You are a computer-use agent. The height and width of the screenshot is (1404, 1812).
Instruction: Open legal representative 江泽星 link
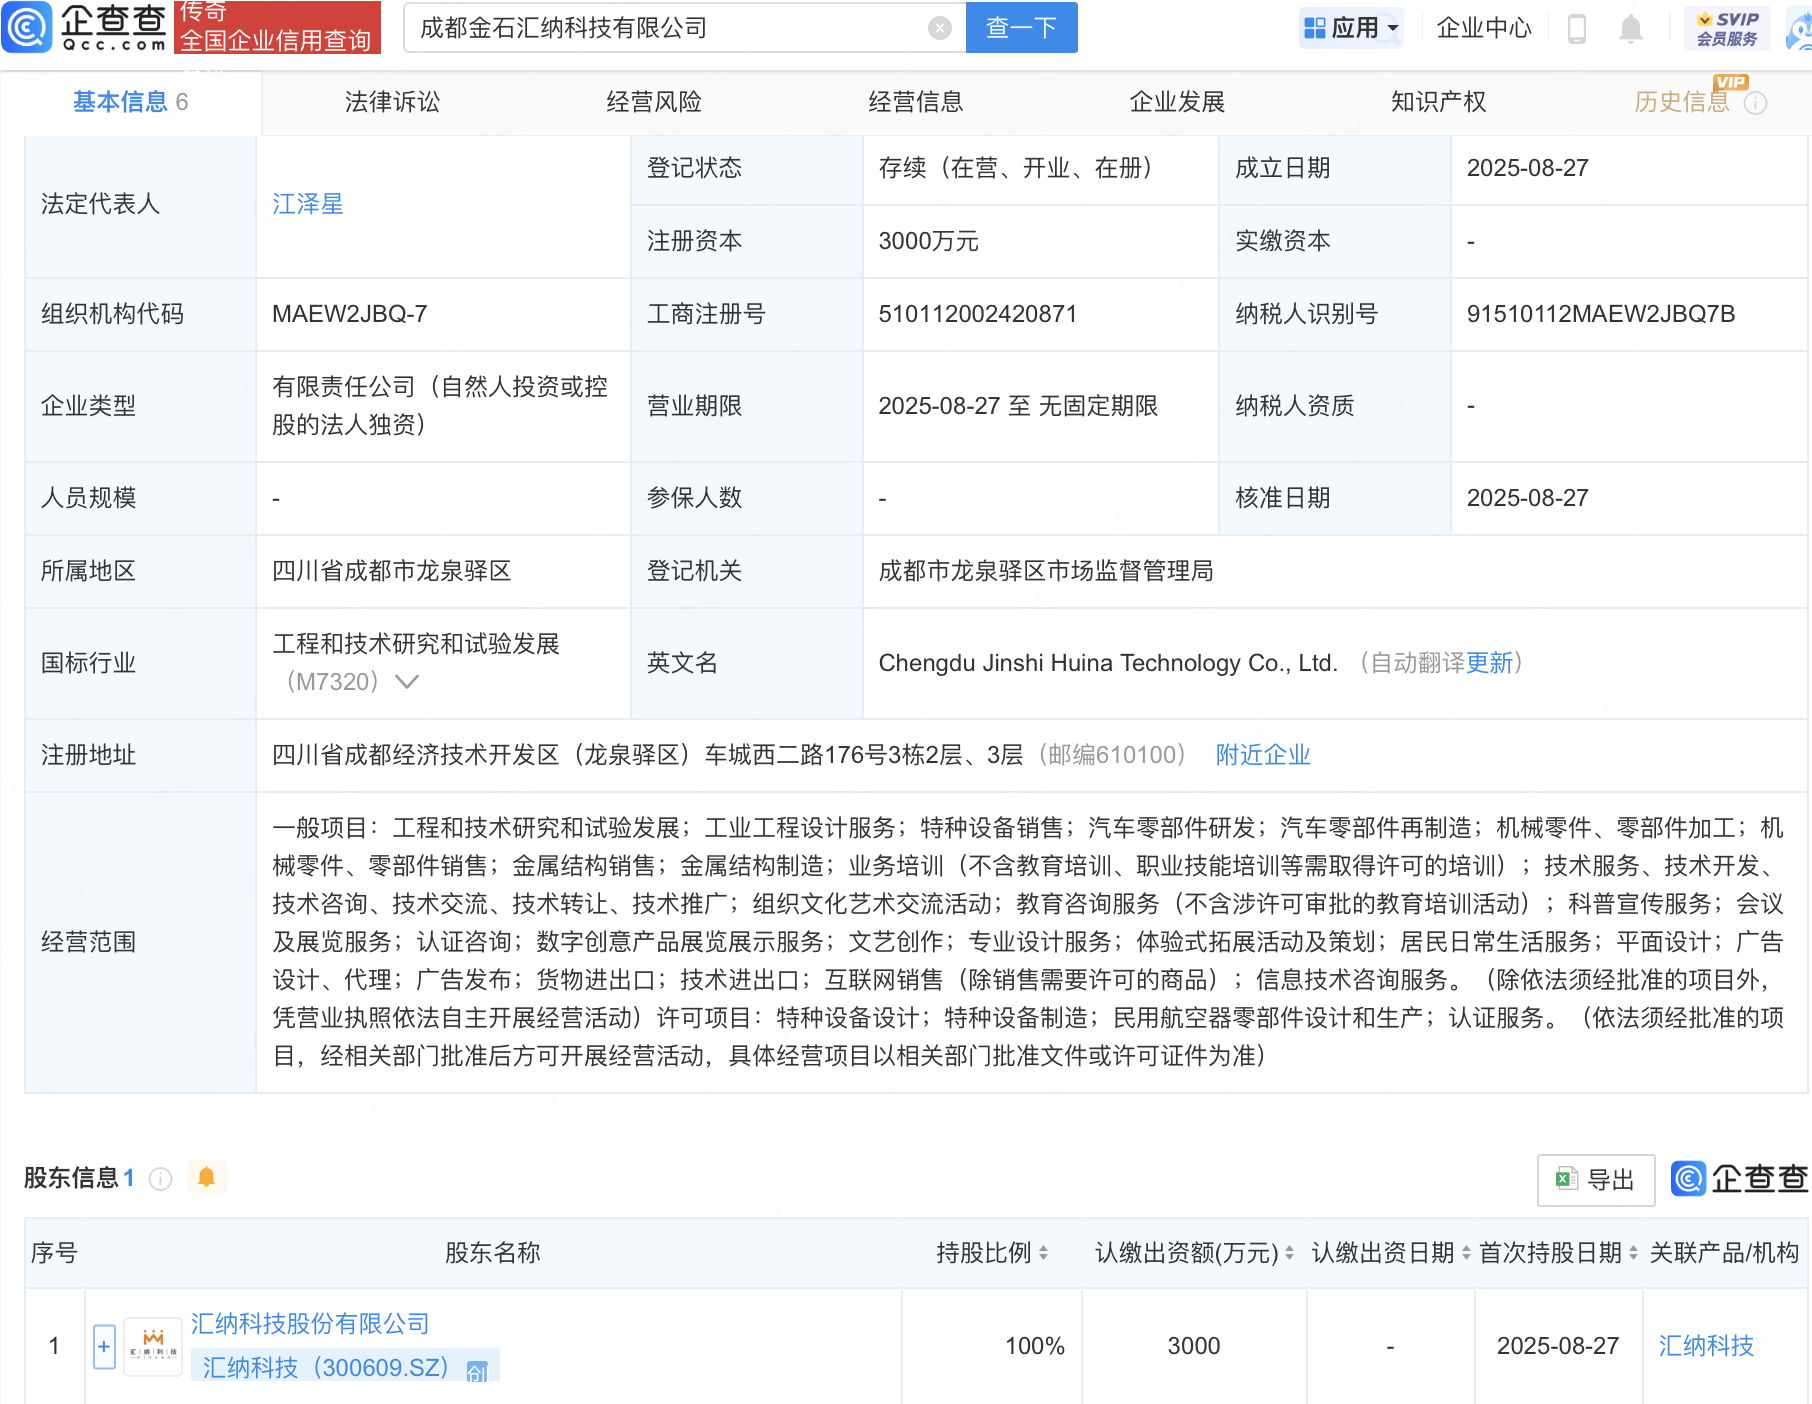click(x=308, y=204)
